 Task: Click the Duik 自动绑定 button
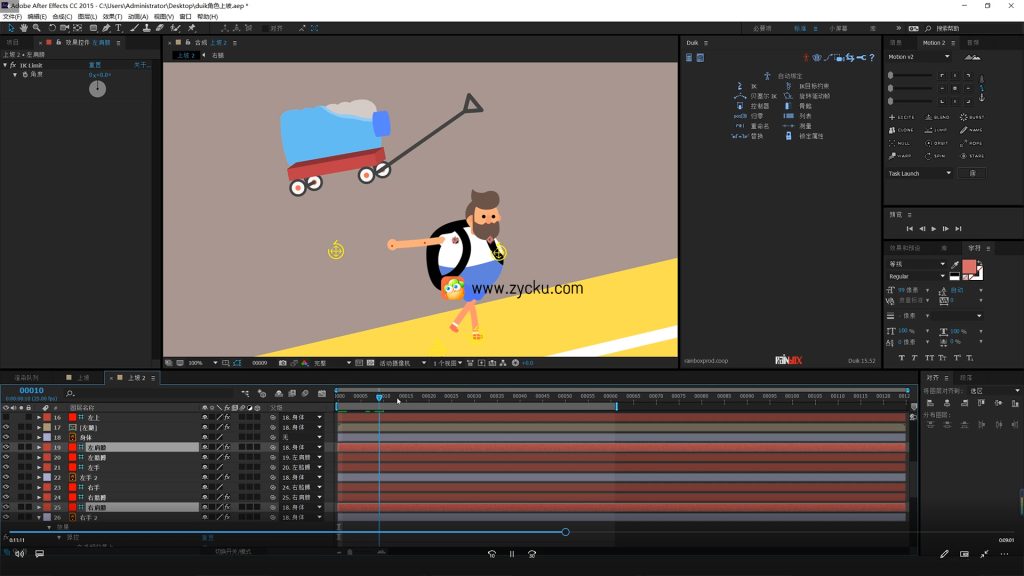[x=788, y=76]
